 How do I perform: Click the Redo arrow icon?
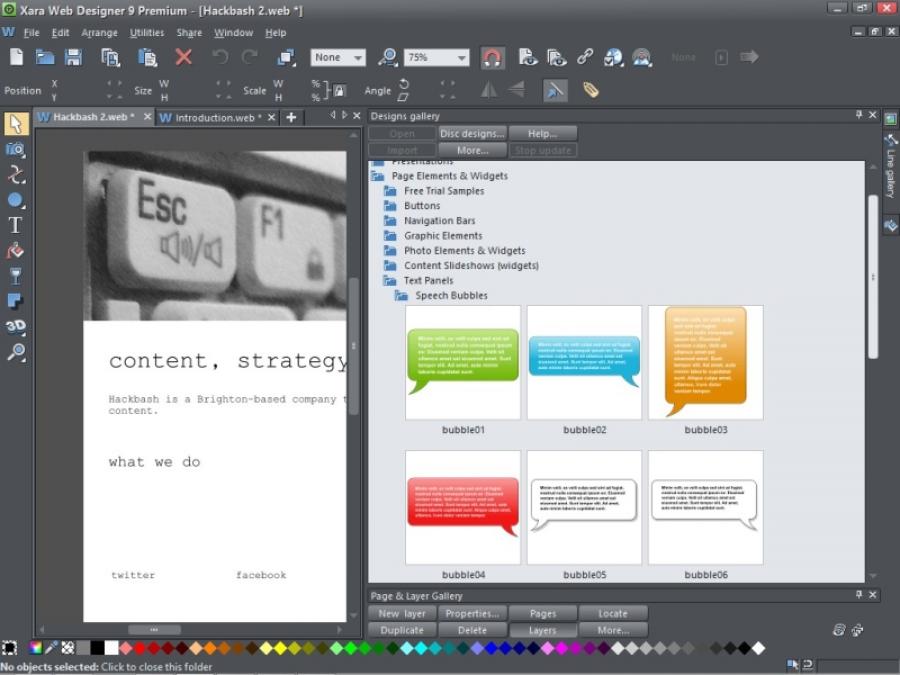click(250, 57)
